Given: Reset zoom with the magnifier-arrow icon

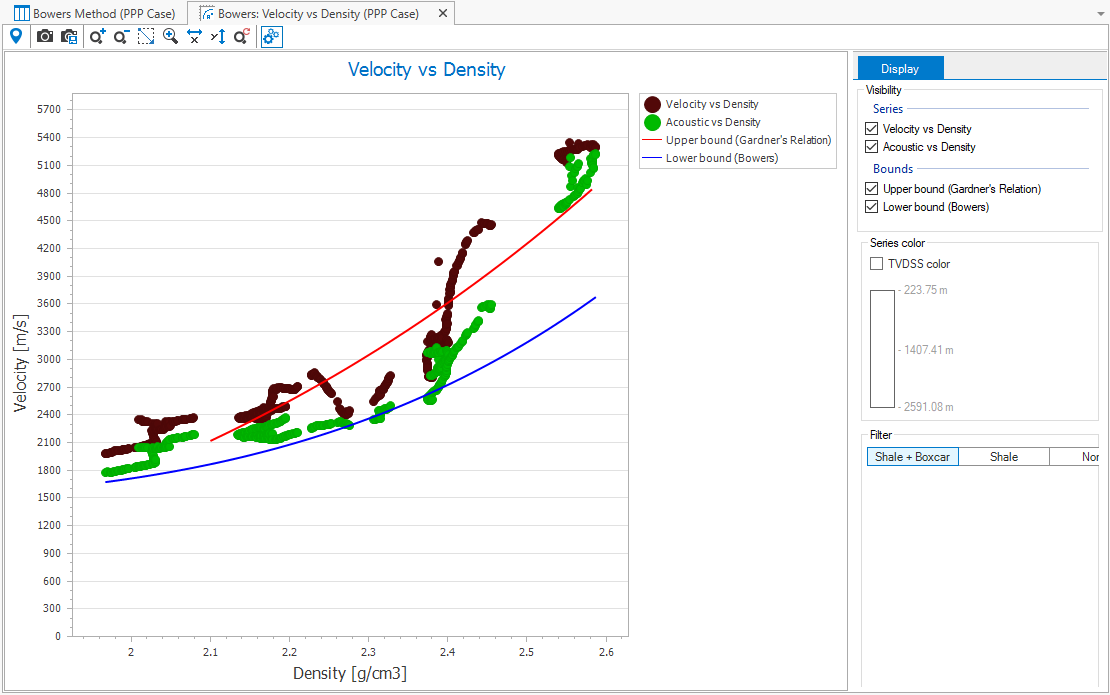Looking at the screenshot, I should (242, 37).
